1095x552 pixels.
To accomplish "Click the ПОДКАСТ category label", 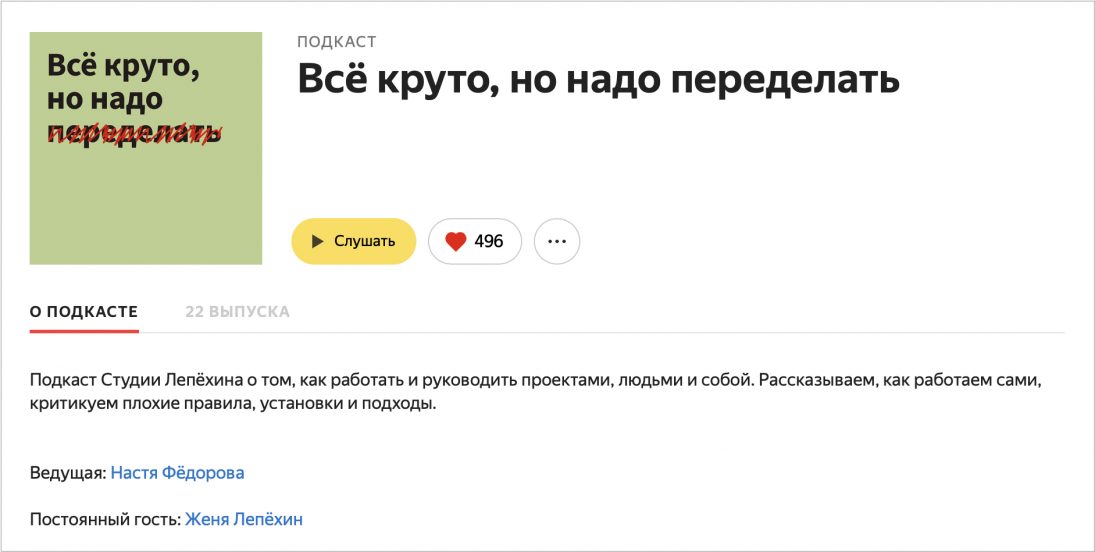I will click(336, 42).
